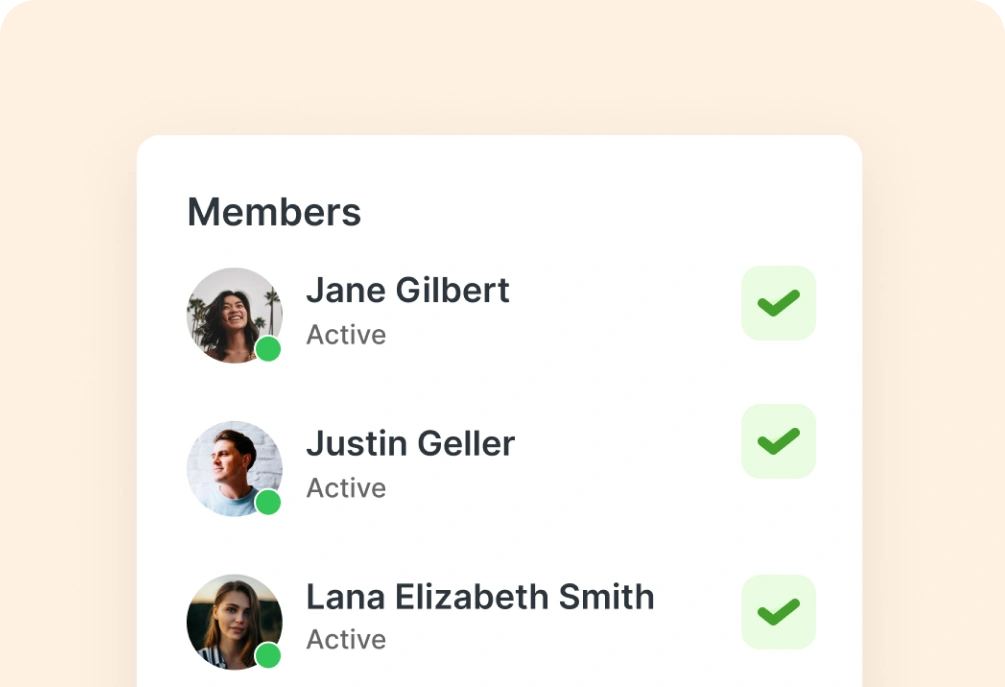Click empty white space right of Members heading
The width and height of the screenshot is (1005, 687).
click(x=600, y=212)
